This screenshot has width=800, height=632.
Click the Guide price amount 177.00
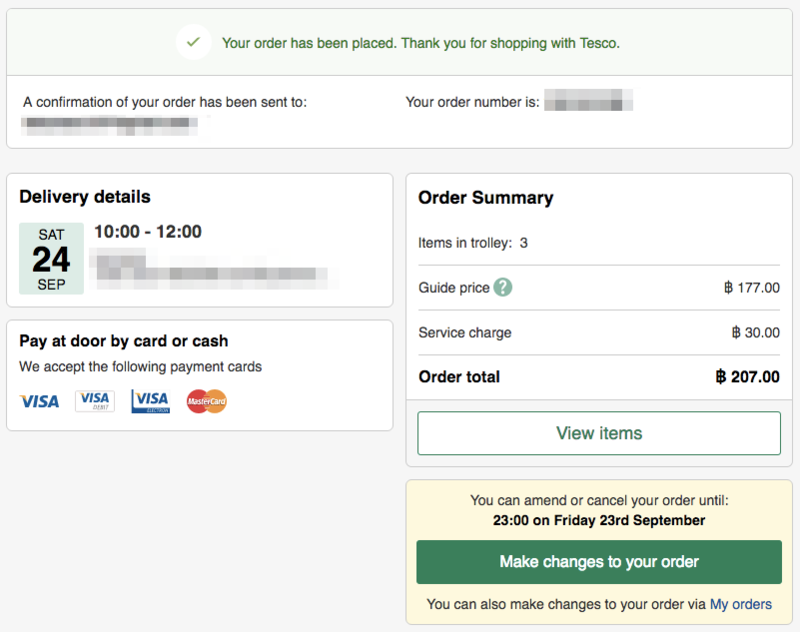(752, 288)
